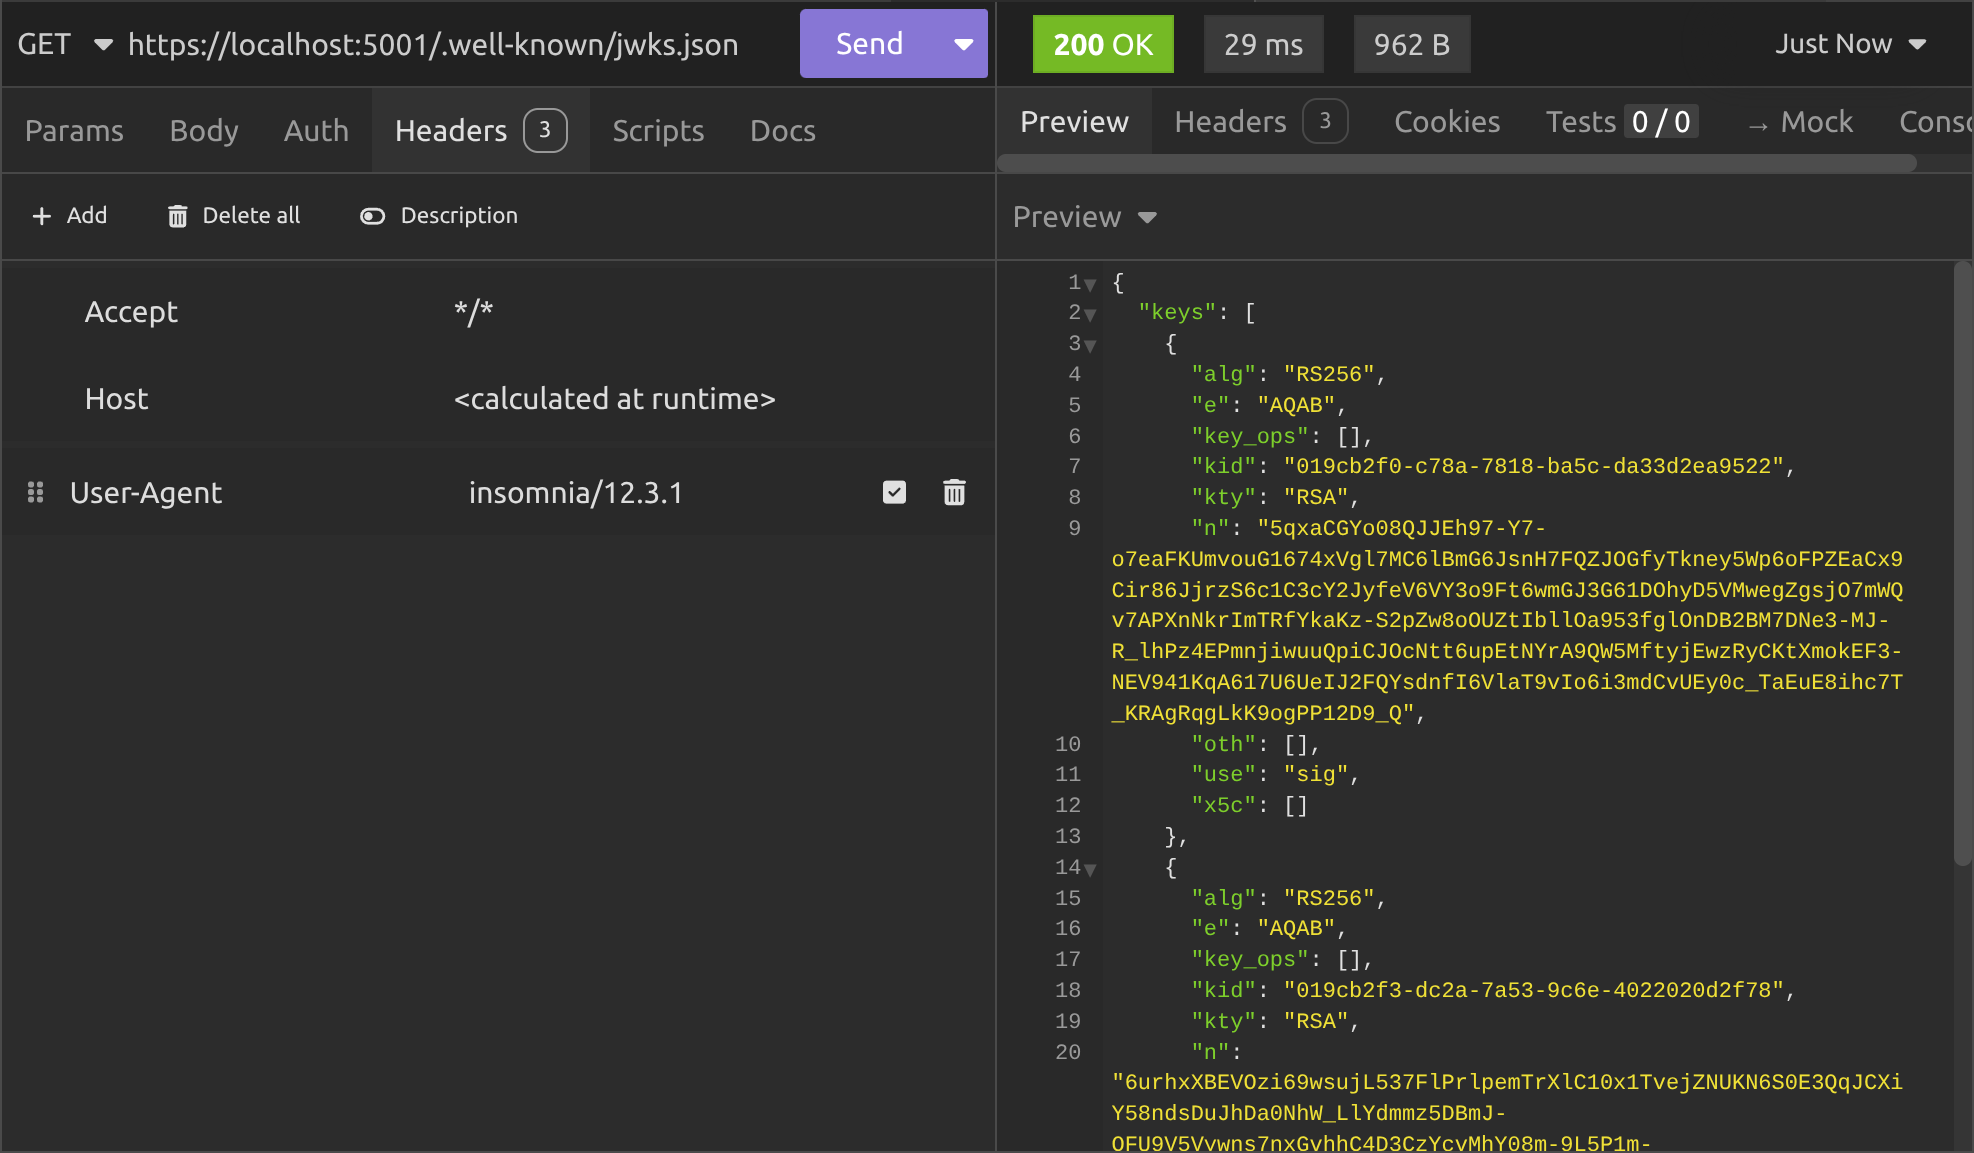Collapse JSON object at line 14
Image resolution: width=1974 pixels, height=1153 pixels.
coord(1090,869)
